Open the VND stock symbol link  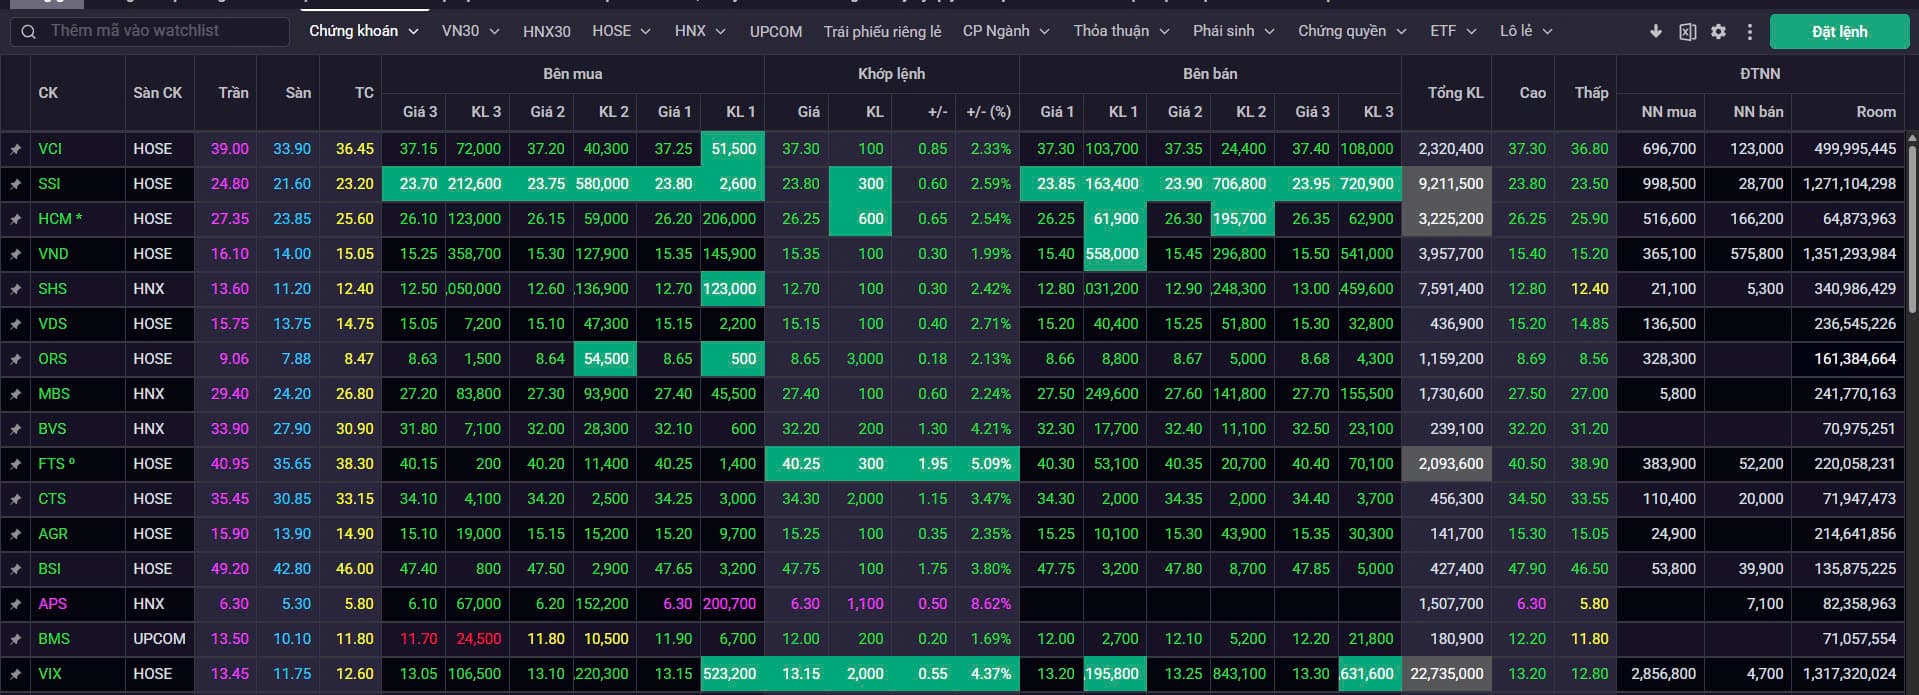tap(53, 254)
